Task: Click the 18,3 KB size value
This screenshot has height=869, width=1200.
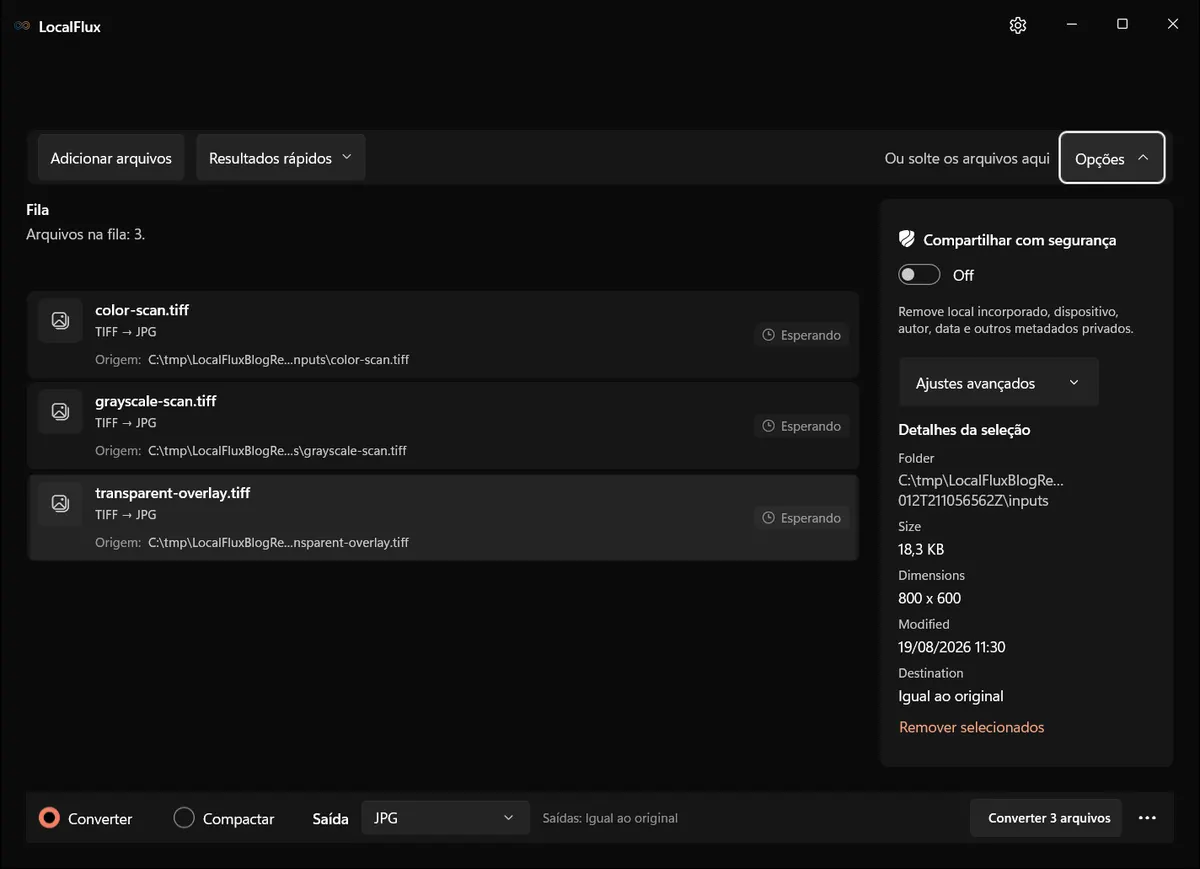Action: tap(921, 549)
